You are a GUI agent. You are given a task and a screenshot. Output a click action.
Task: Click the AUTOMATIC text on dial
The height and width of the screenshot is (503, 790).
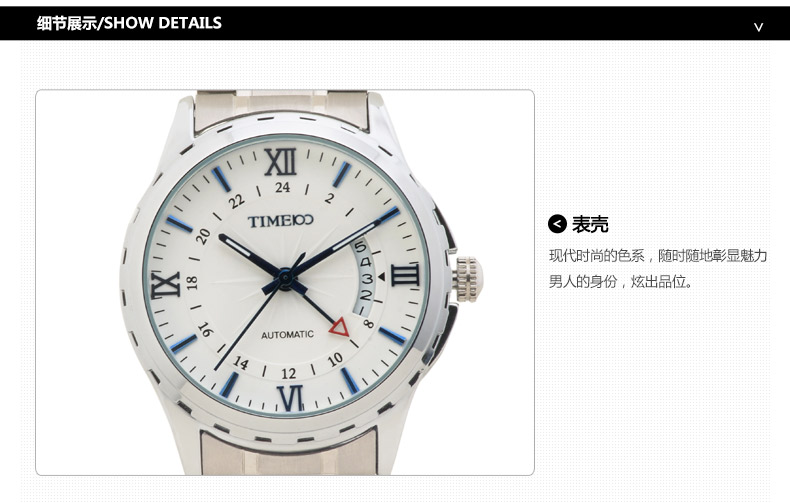click(x=287, y=335)
